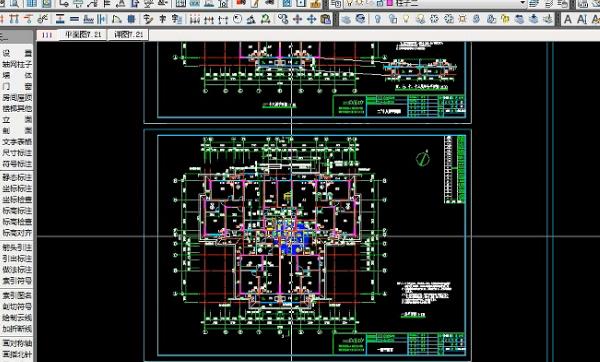
Task: Click the single-line text A icon
Action: click(568, 19)
